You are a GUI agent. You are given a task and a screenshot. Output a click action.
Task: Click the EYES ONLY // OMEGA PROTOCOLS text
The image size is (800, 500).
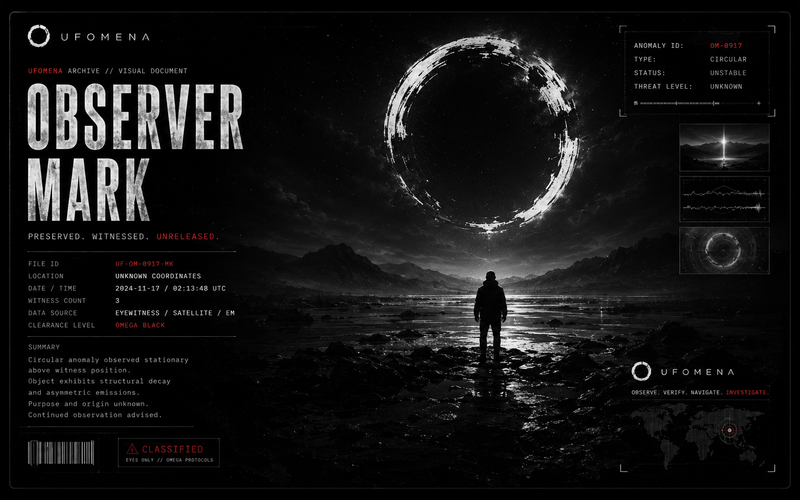(169, 460)
